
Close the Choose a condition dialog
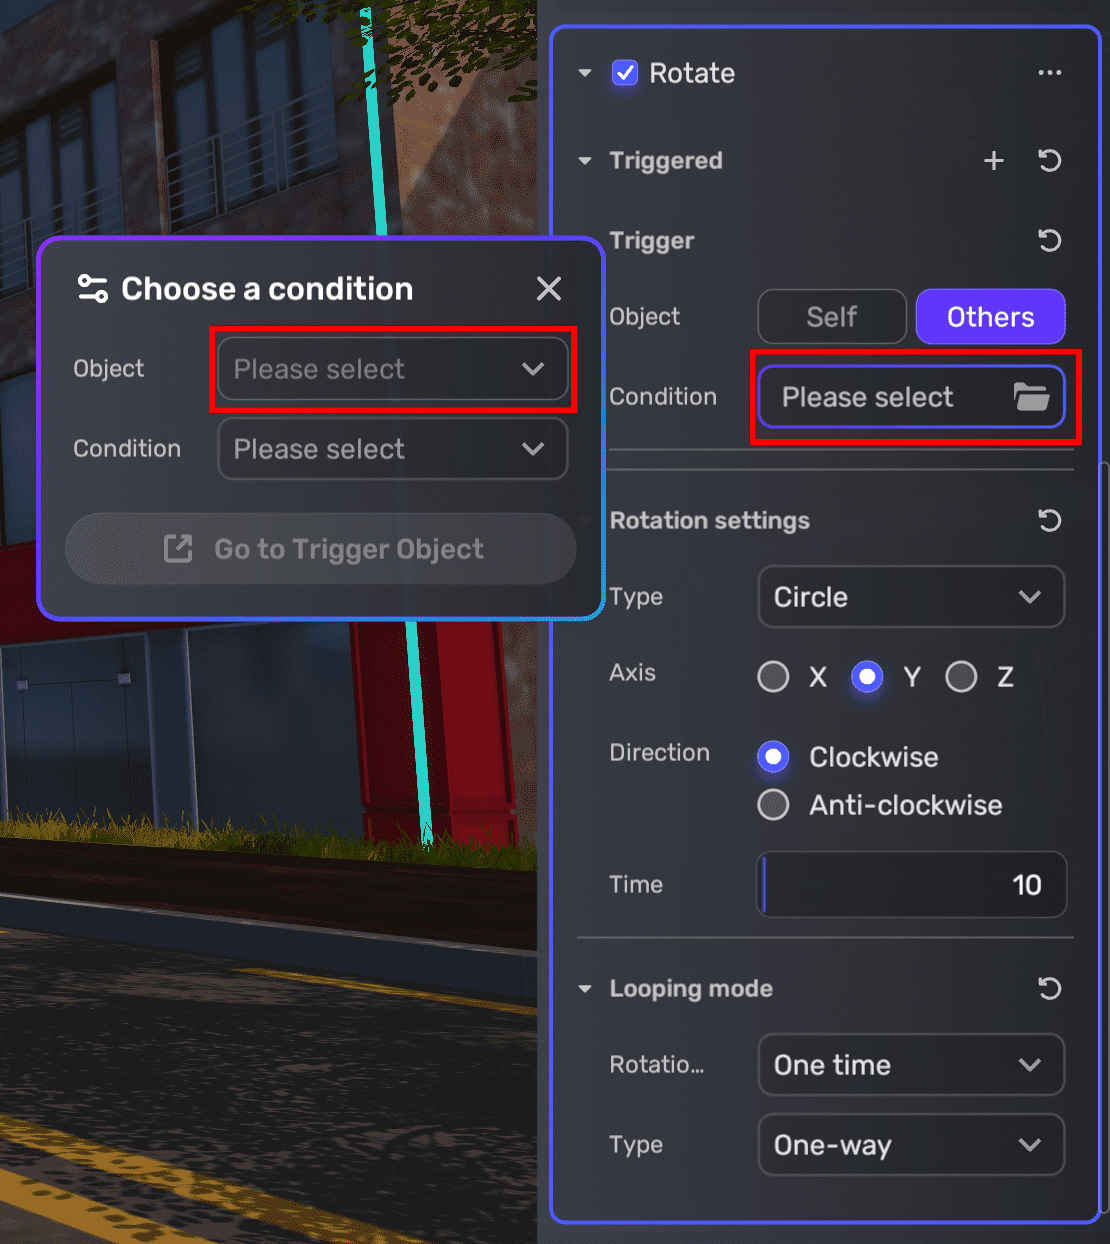coord(548,289)
